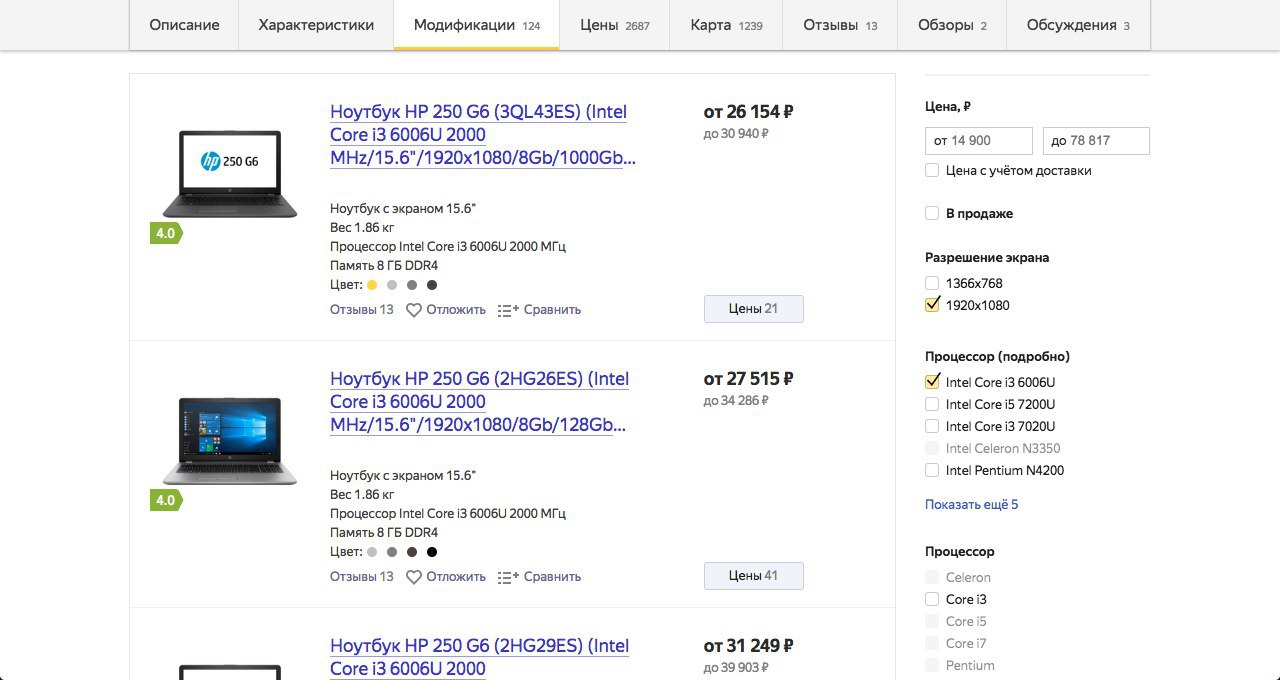1280x680 pixels.
Task: Check the 1366x768 resolution filter
Action: click(x=932, y=284)
